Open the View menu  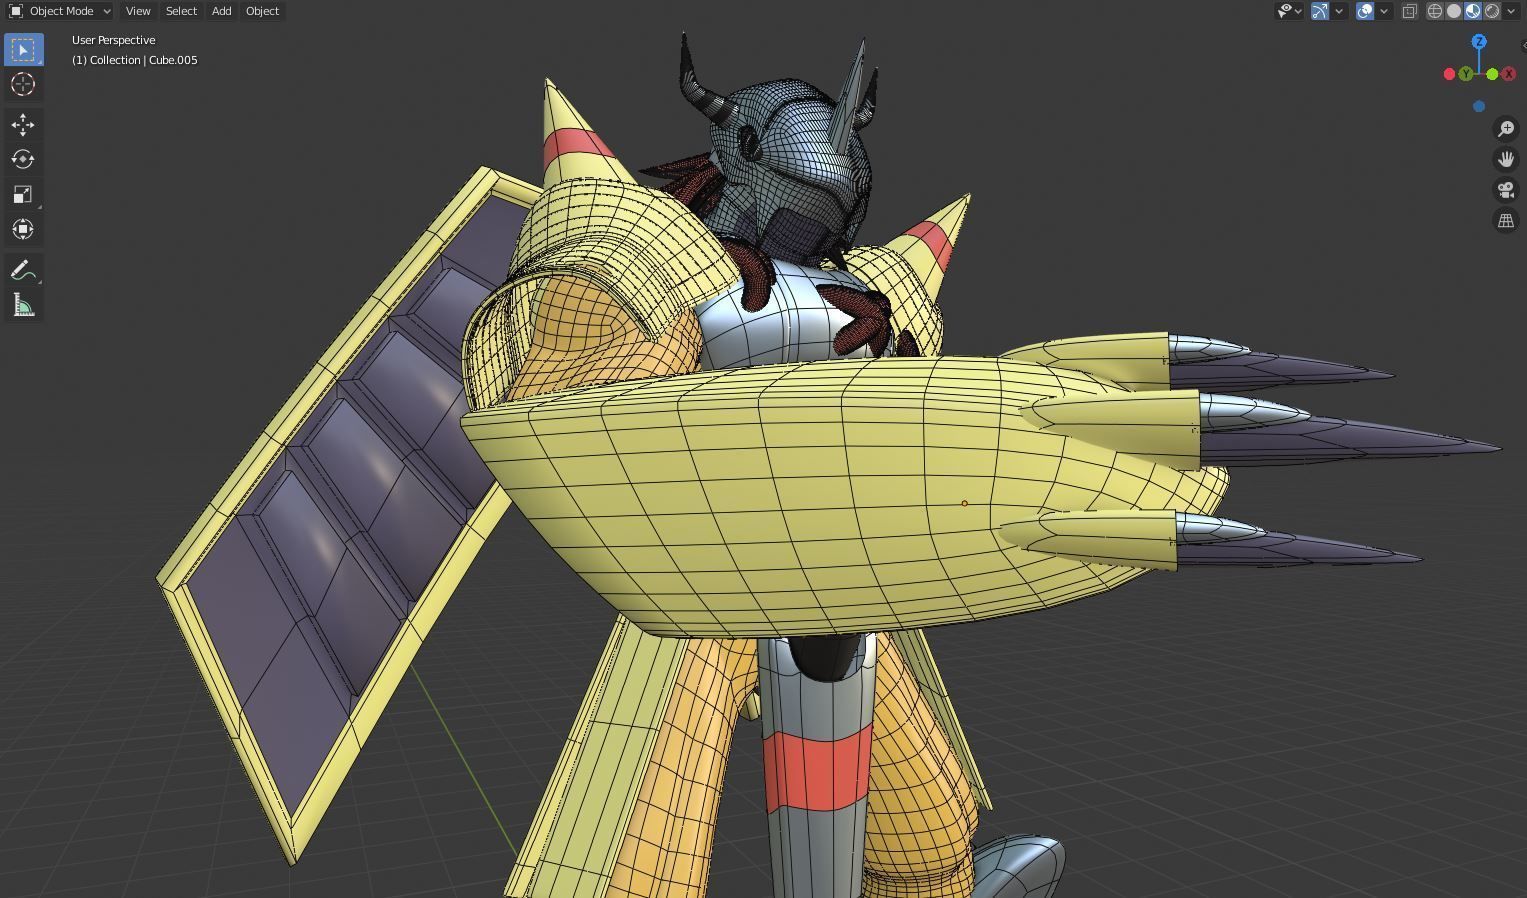click(x=137, y=11)
